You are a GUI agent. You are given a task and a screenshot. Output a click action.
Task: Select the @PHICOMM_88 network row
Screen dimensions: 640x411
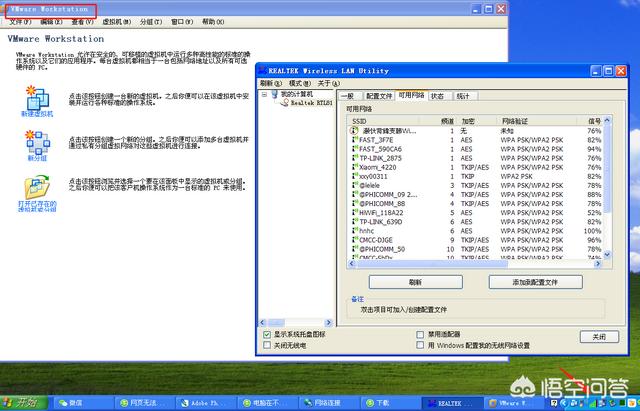pos(476,204)
